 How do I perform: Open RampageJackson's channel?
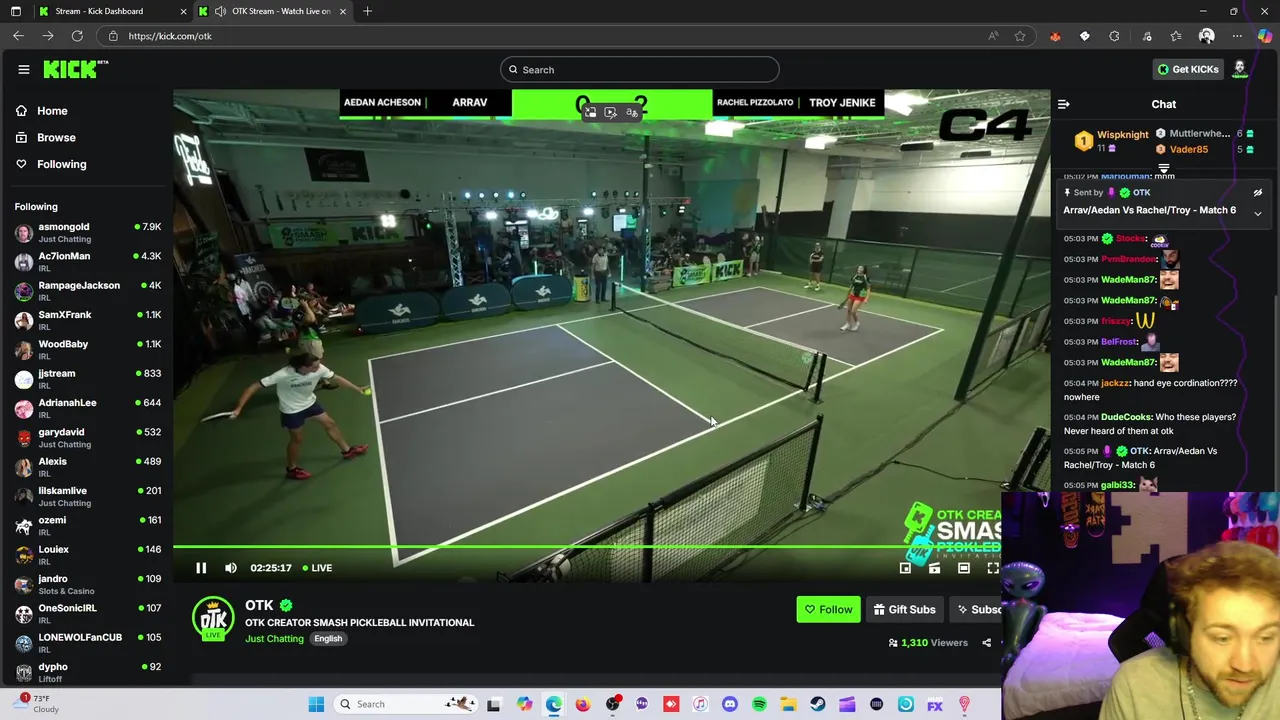pos(88,291)
